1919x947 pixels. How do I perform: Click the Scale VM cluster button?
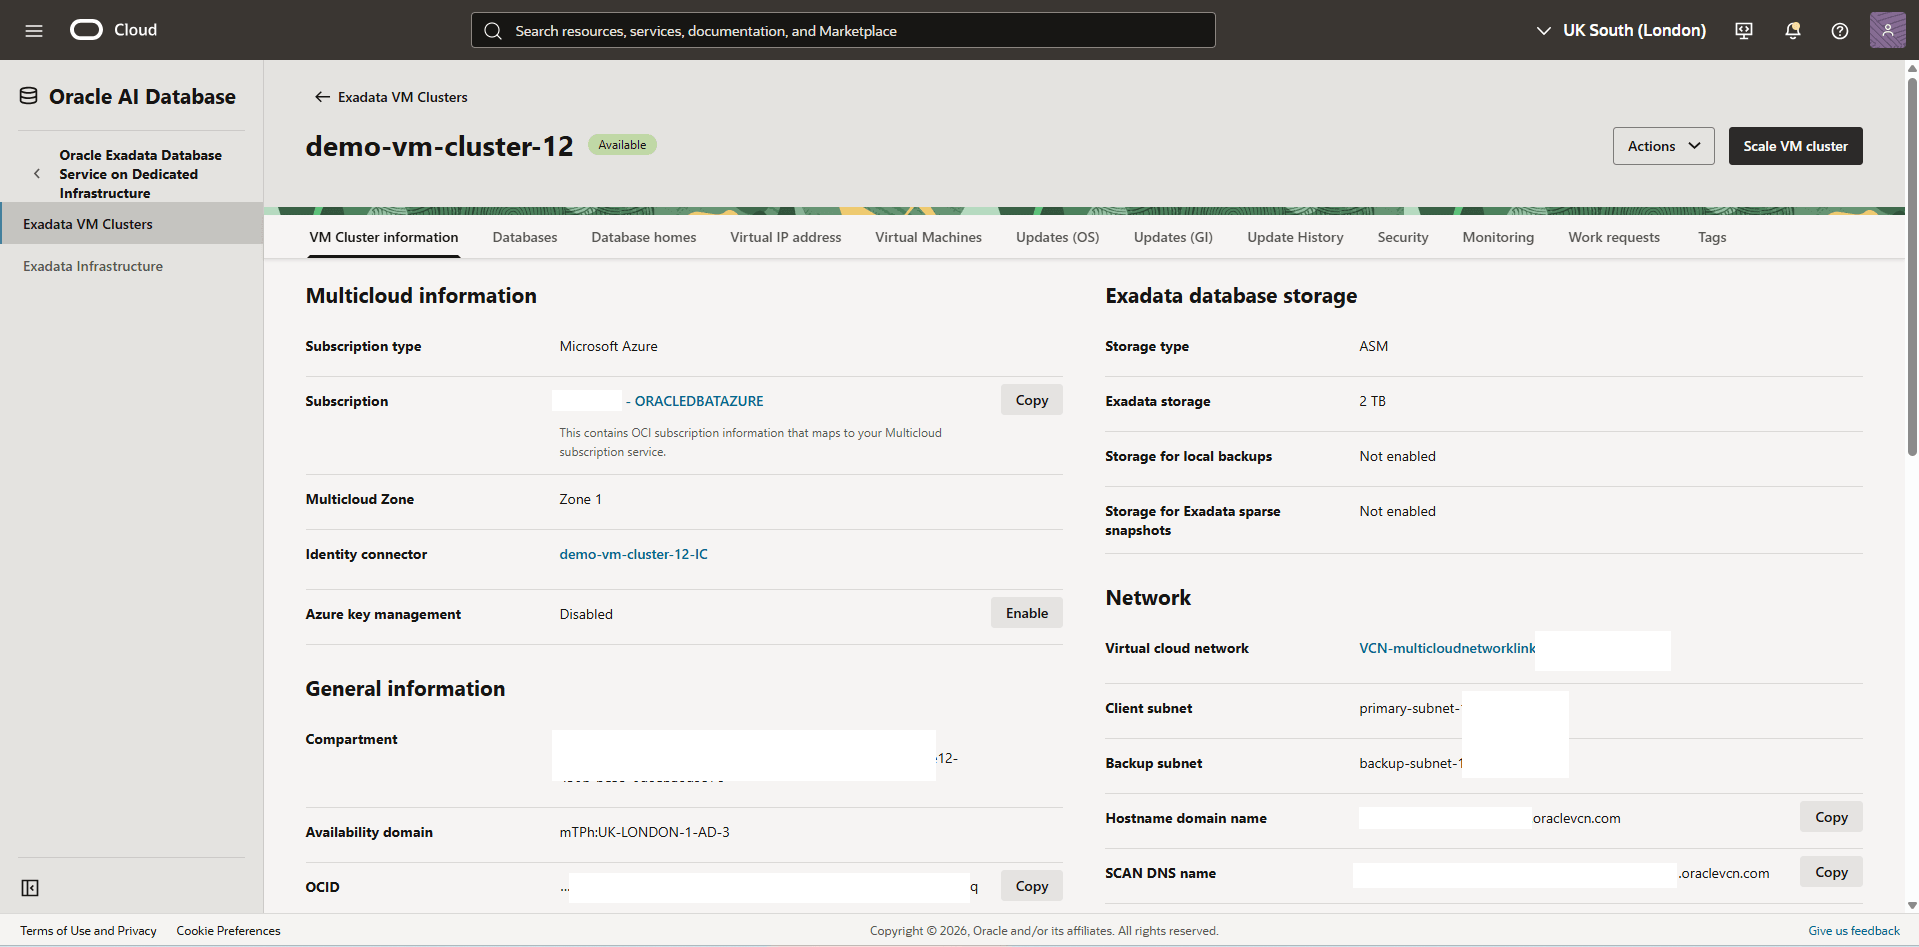[1794, 145]
